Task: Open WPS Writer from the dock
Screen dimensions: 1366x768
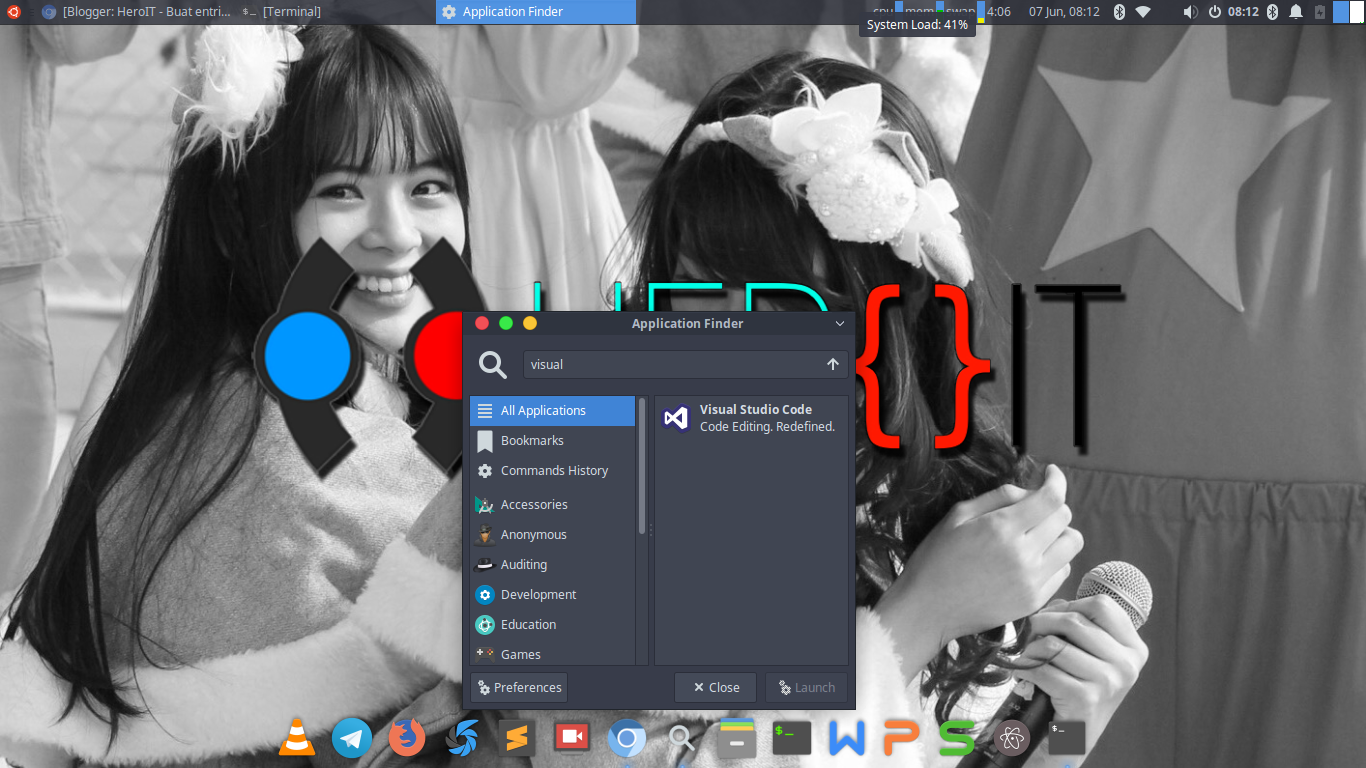Action: (x=846, y=738)
